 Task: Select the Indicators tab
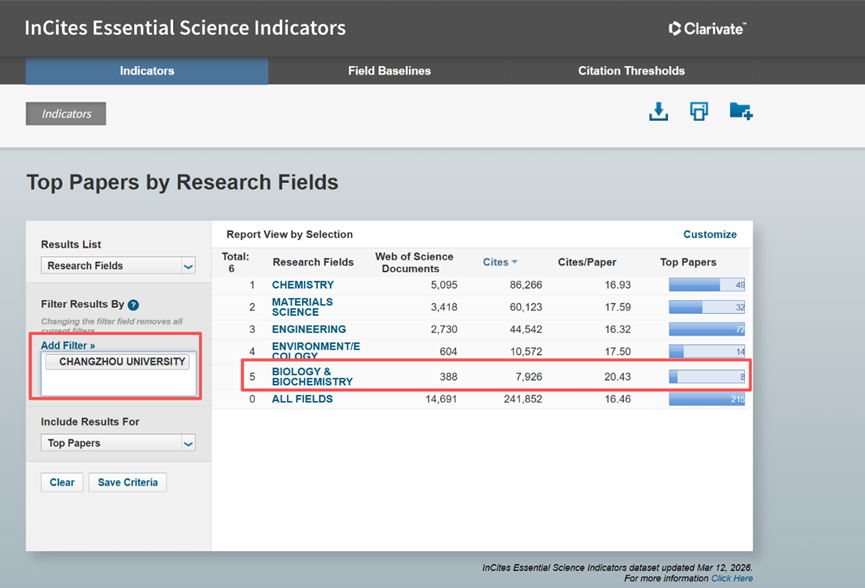point(147,71)
